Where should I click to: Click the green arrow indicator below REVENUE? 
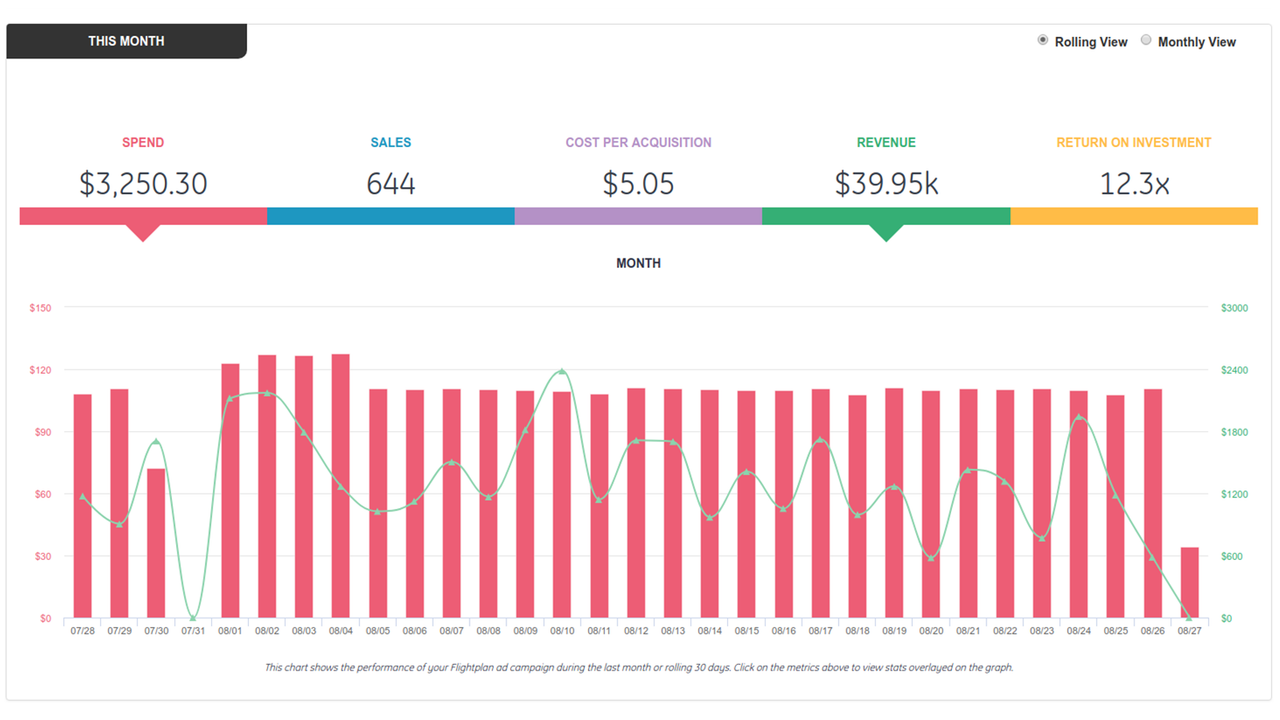886,232
